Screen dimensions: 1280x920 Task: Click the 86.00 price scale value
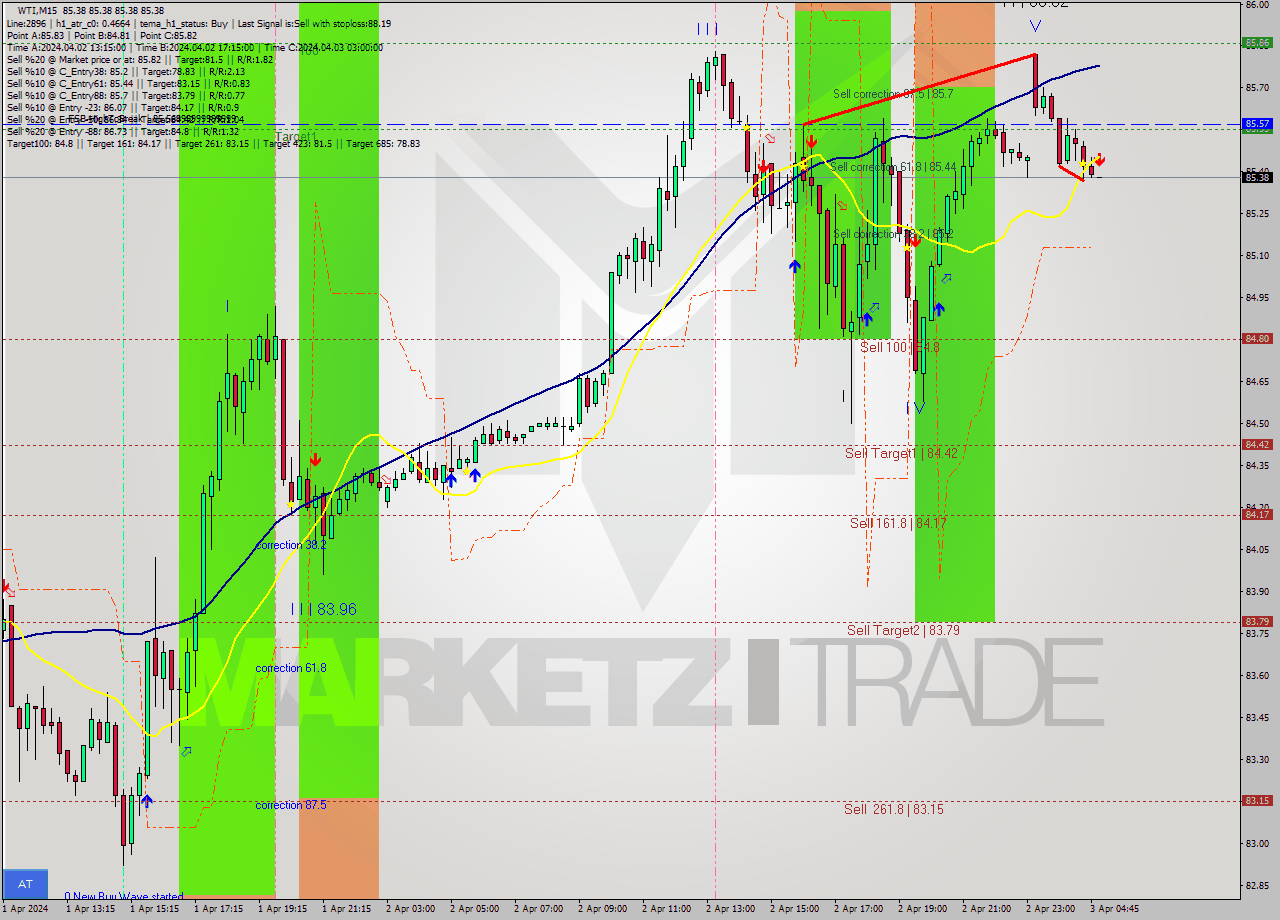click(x=1257, y=4)
